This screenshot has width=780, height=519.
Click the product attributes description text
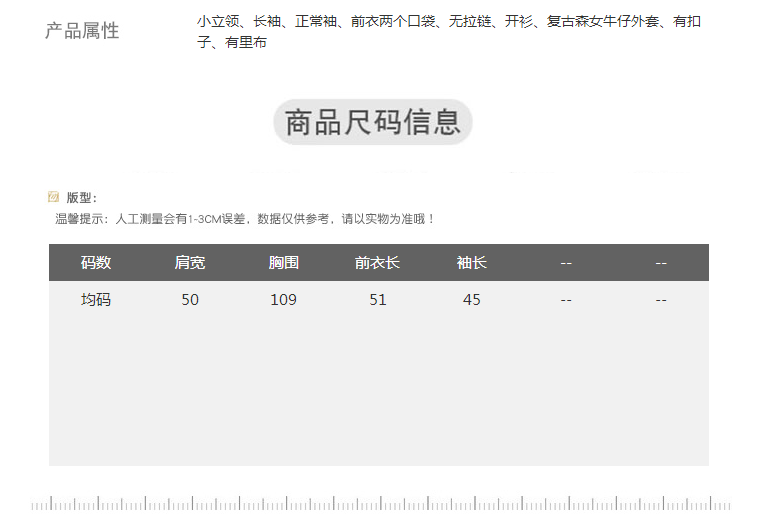pos(448,31)
